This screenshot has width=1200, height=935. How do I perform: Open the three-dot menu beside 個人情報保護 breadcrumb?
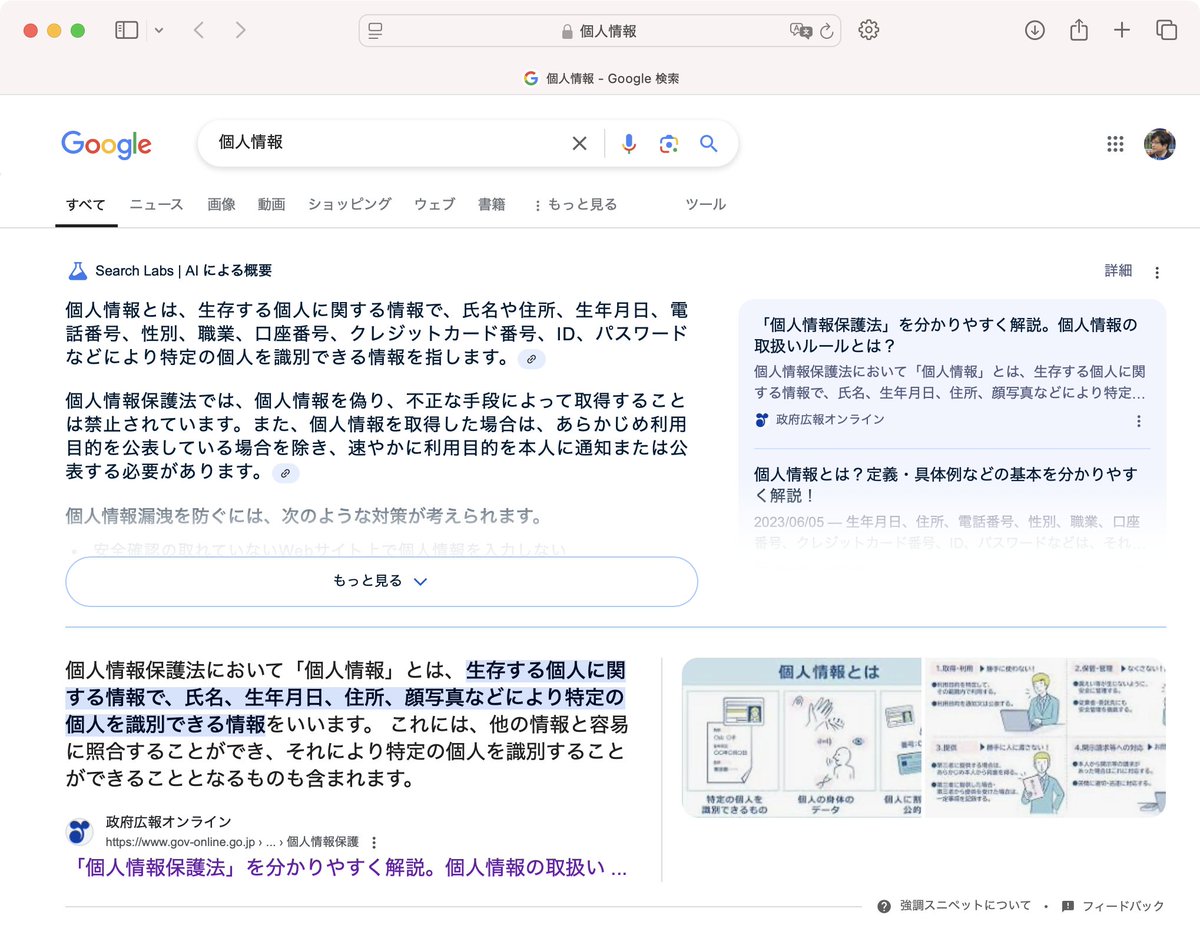tap(374, 842)
